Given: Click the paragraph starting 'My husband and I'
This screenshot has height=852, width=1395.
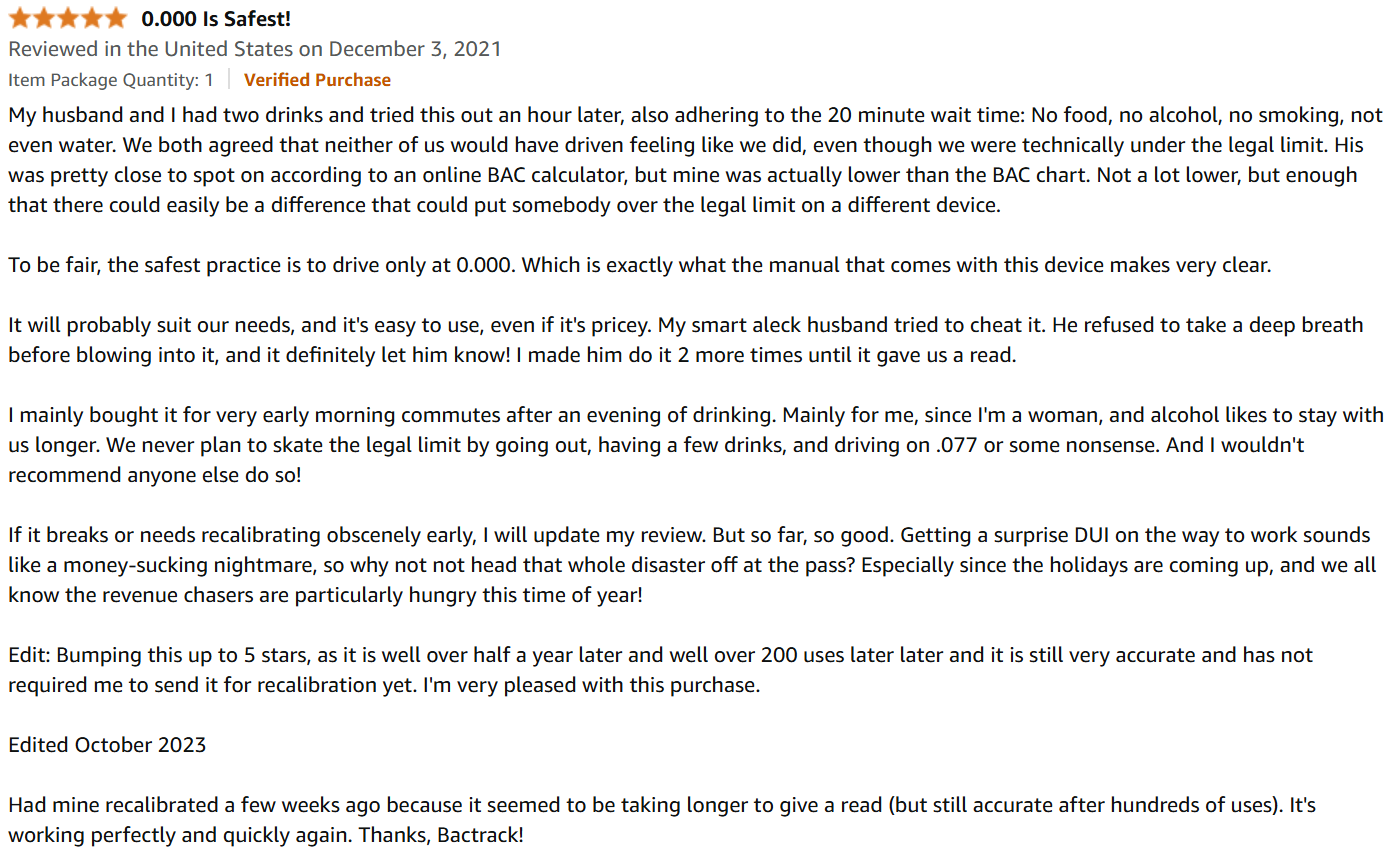Looking at the screenshot, I should click(696, 160).
